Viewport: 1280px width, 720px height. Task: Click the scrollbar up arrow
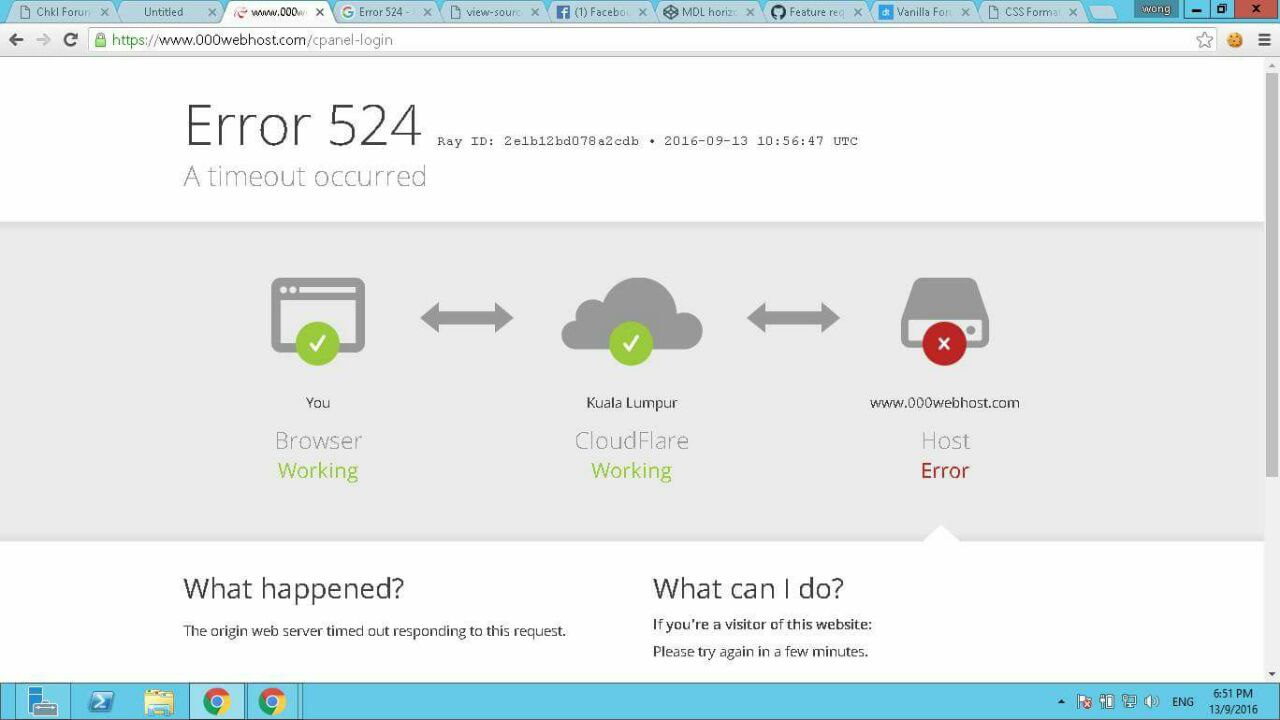pos(1272,64)
